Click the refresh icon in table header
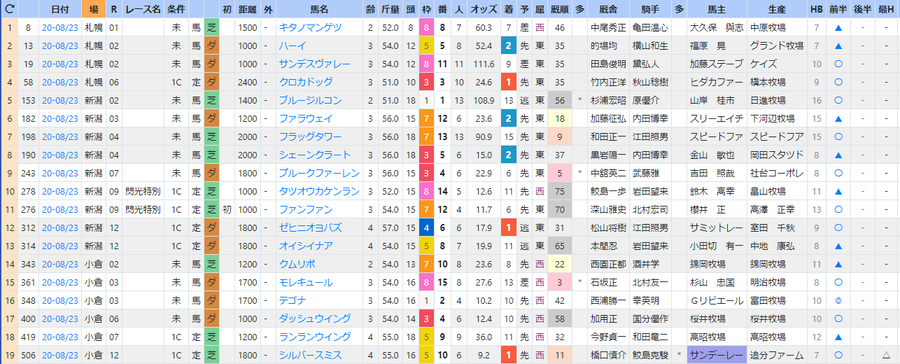The image size is (900, 364). (x=10, y=9)
